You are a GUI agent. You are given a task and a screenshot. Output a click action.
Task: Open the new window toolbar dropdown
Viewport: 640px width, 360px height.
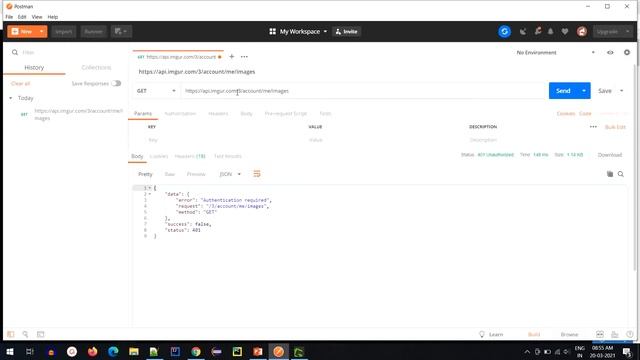pyautogui.click(x=121, y=31)
